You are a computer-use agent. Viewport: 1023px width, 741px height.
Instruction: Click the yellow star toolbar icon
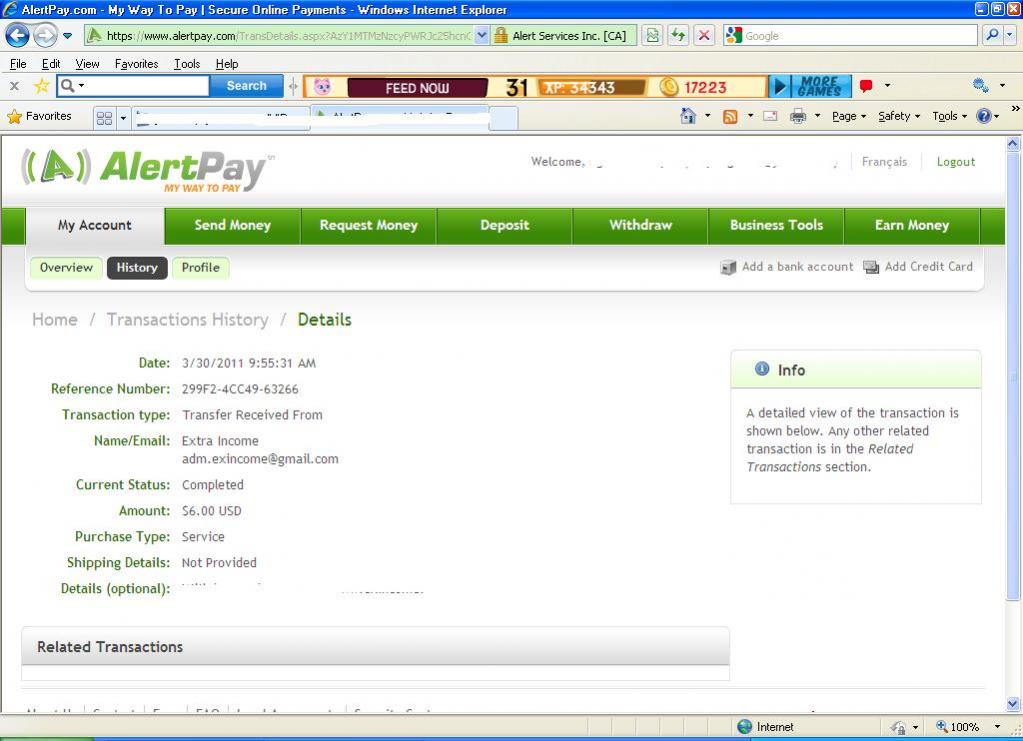pyautogui.click(x=42, y=85)
